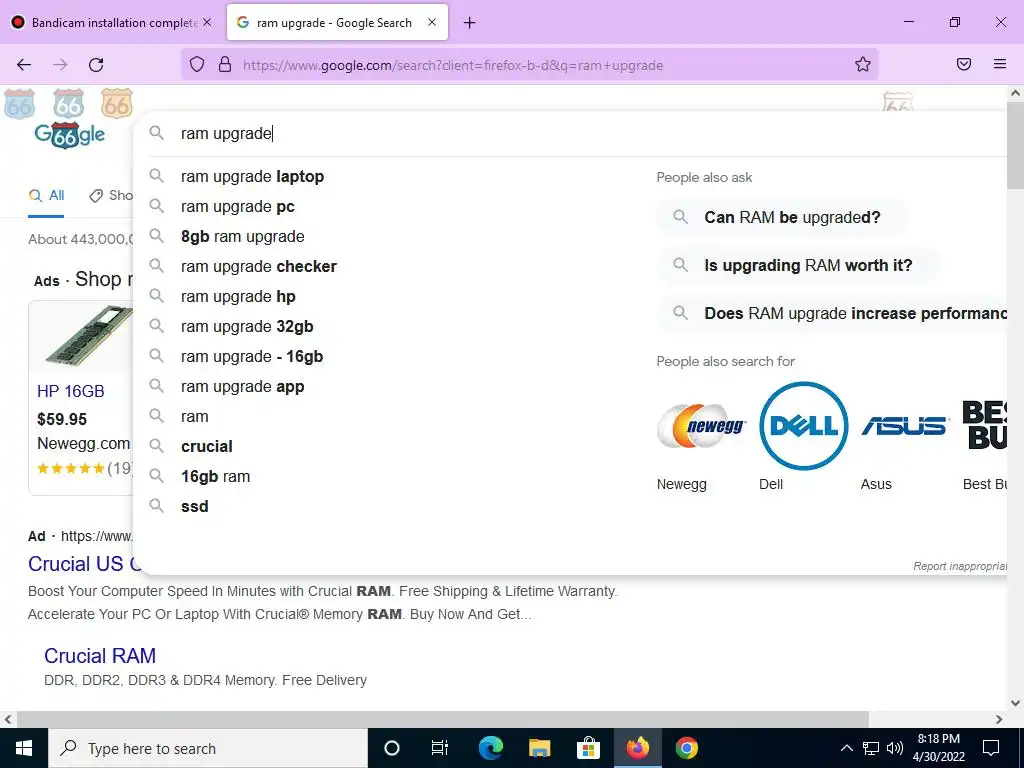
Task: Click the horizontal scrollbar thumb
Action: [x=443, y=719]
